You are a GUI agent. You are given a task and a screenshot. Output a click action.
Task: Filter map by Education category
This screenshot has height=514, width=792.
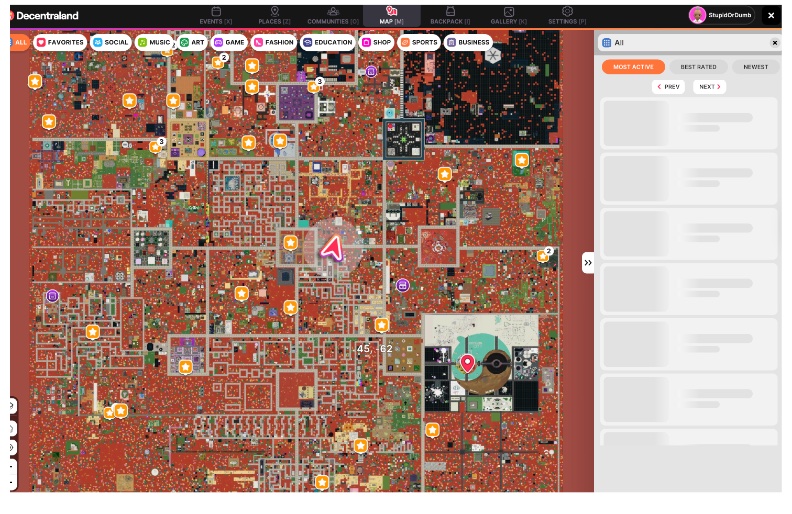click(x=327, y=42)
